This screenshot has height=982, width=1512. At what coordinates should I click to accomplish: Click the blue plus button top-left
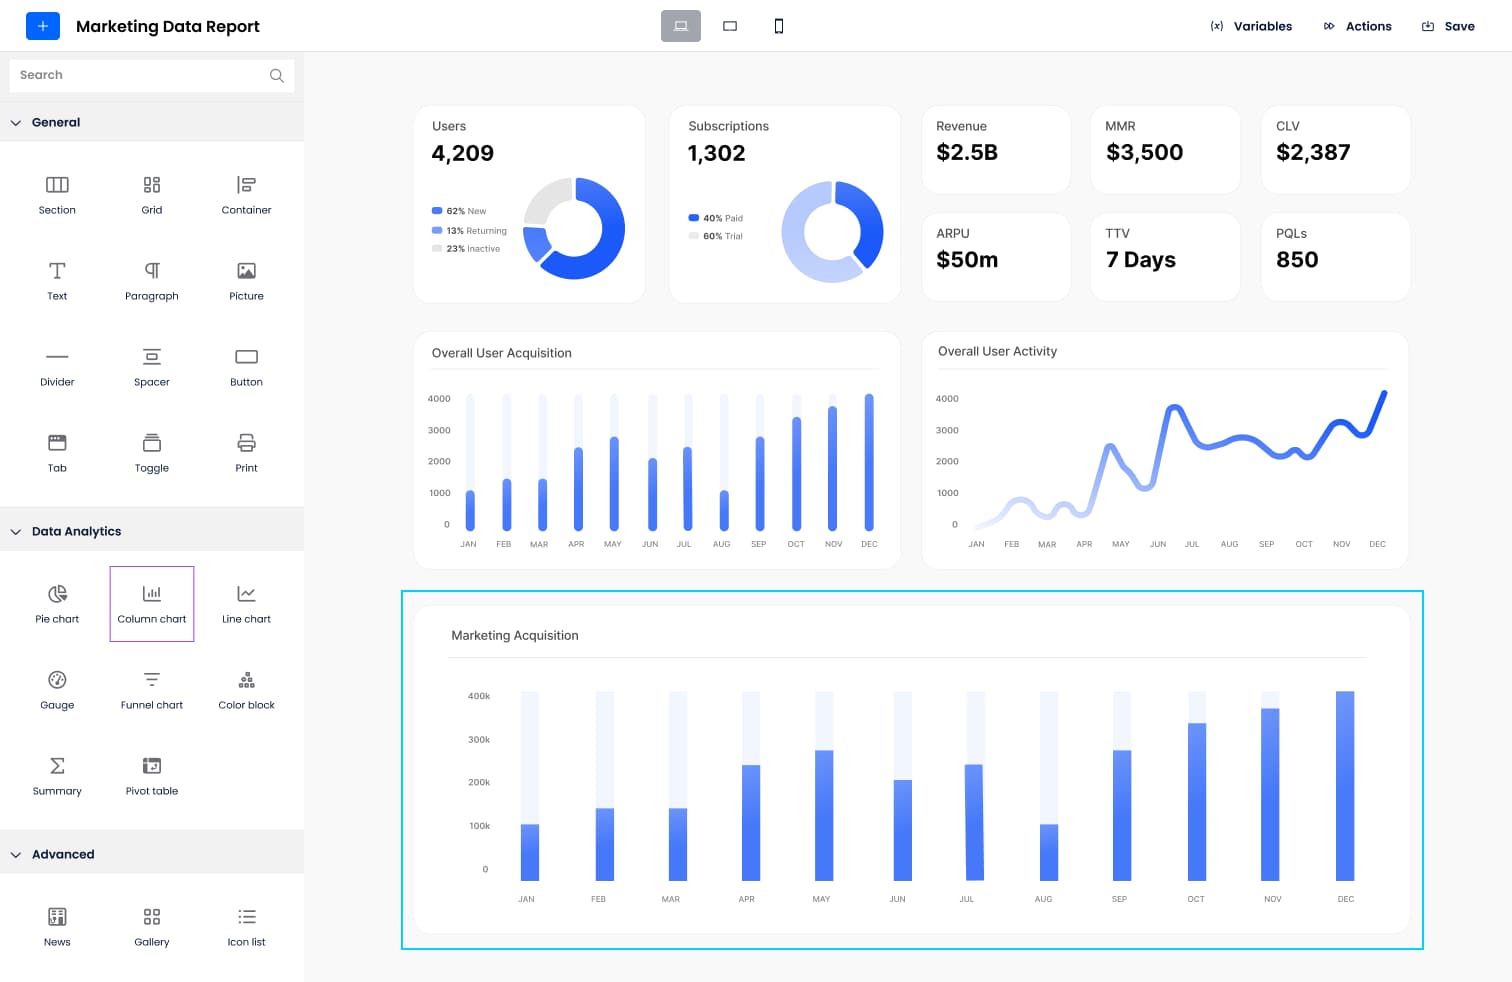coord(43,26)
